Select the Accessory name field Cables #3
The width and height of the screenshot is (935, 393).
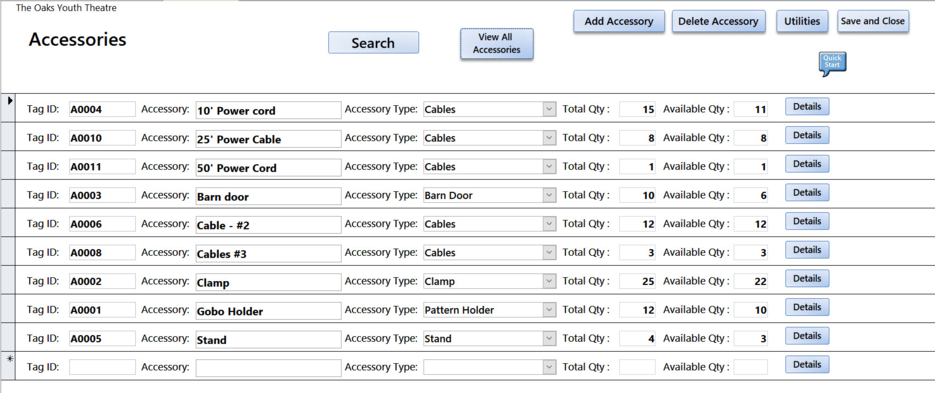pos(268,253)
